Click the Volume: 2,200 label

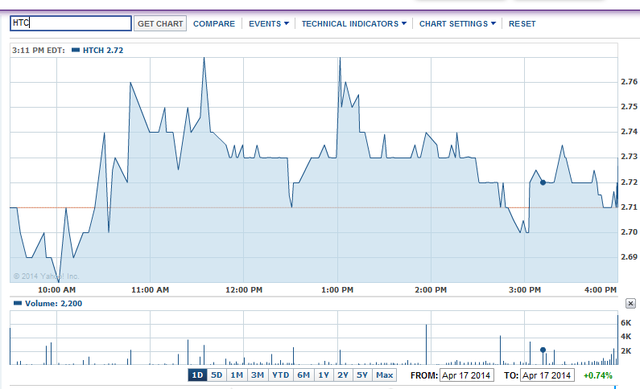click(x=53, y=303)
